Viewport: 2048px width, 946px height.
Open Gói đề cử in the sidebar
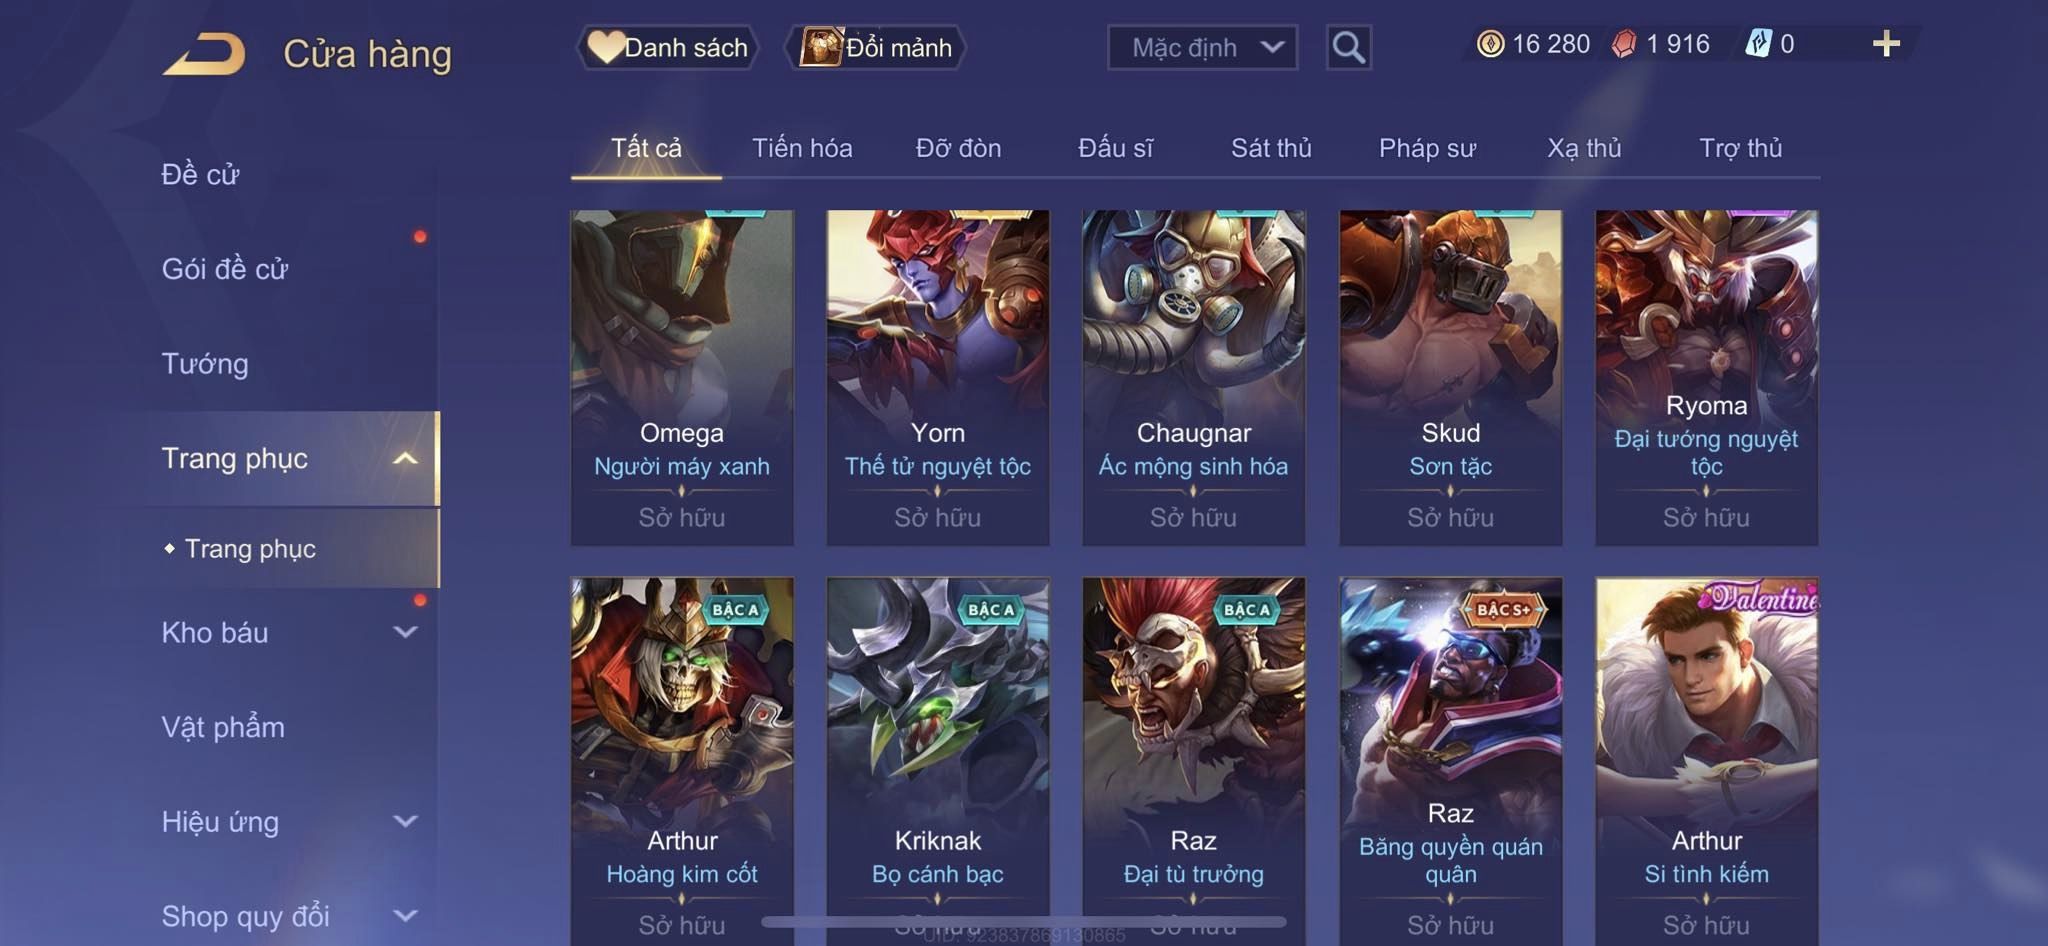click(x=225, y=269)
